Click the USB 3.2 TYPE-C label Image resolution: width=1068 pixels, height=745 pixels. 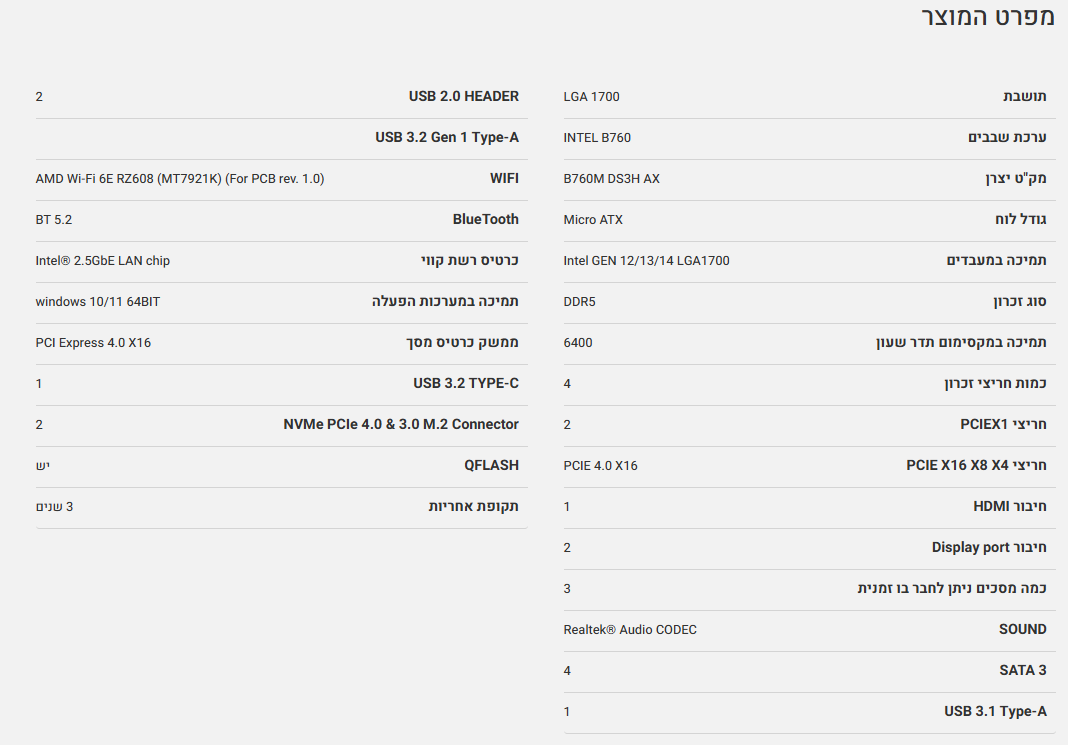tap(465, 384)
